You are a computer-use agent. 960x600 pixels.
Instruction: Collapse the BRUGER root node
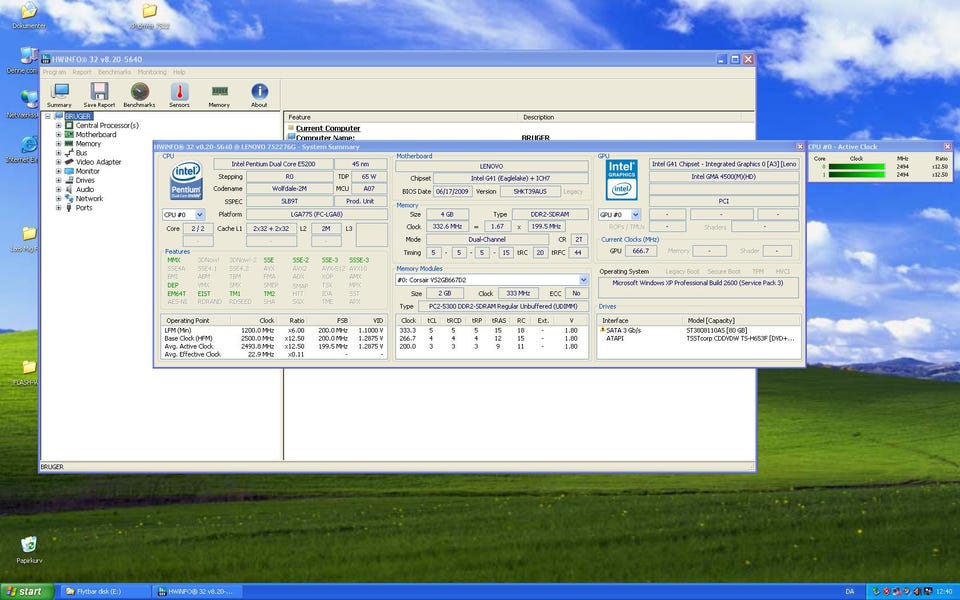[48, 116]
